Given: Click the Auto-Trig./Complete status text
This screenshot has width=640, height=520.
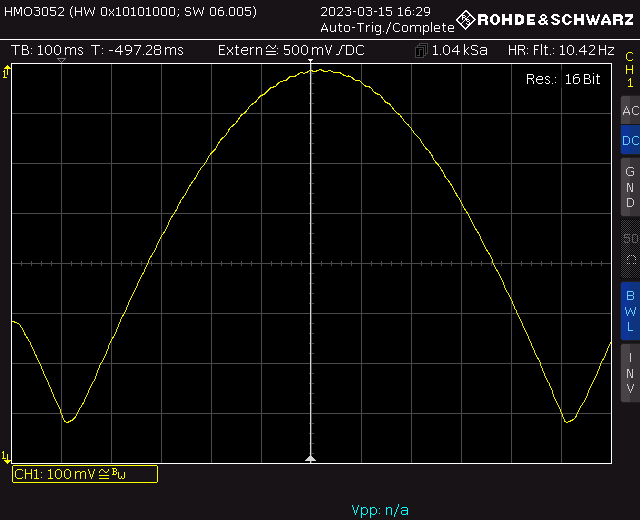Looking at the screenshot, I should [387, 28].
